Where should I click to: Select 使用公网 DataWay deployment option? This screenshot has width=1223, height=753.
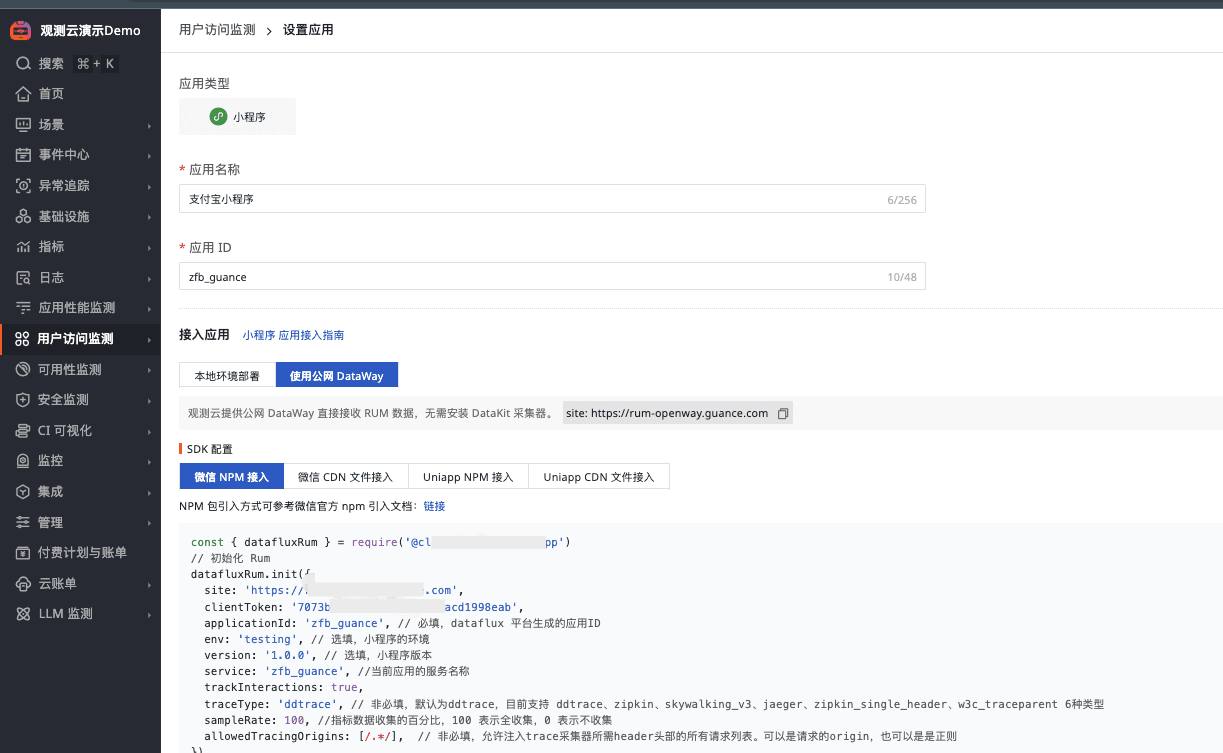(336, 375)
